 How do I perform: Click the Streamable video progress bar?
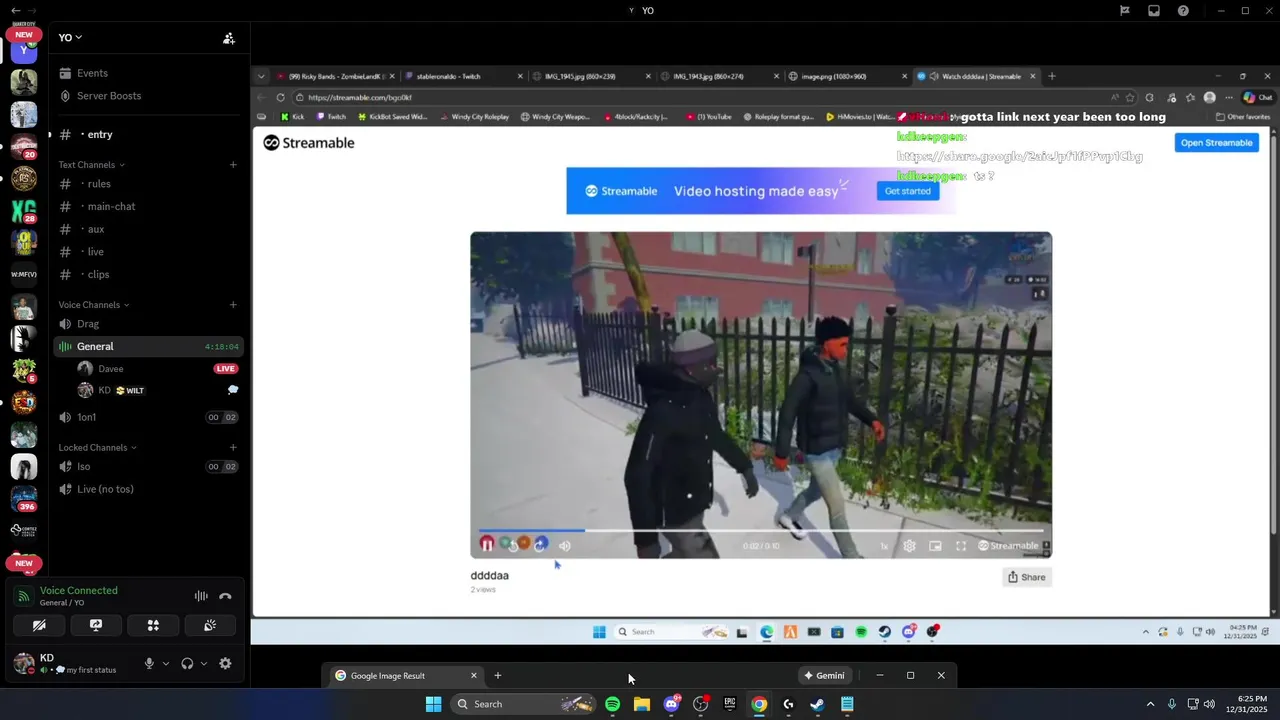click(761, 531)
